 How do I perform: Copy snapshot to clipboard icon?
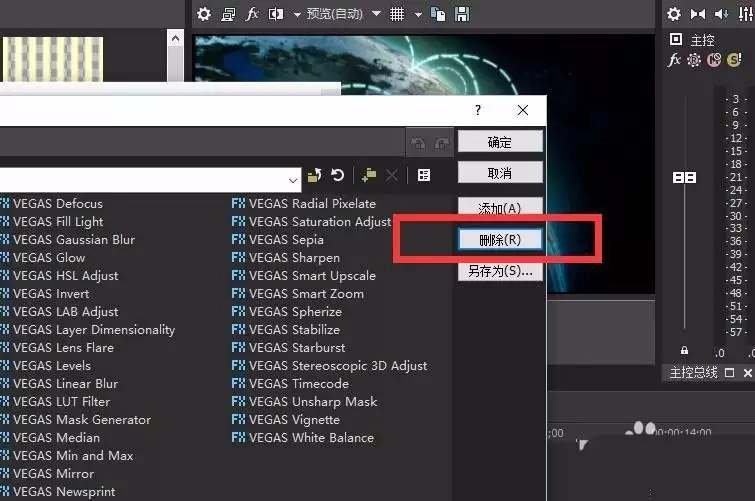(438, 14)
